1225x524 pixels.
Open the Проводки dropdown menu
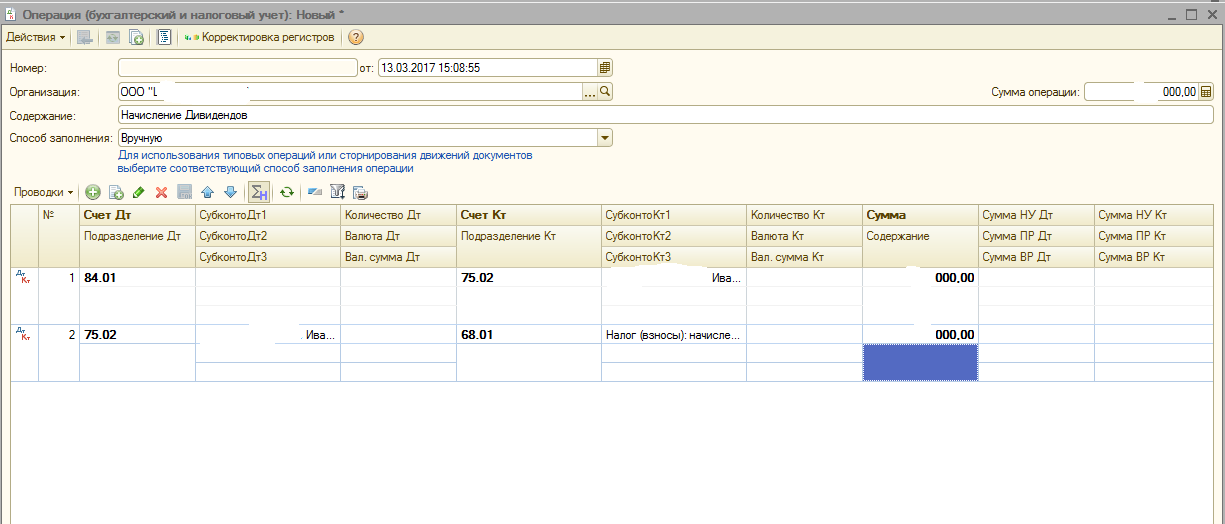pos(43,192)
